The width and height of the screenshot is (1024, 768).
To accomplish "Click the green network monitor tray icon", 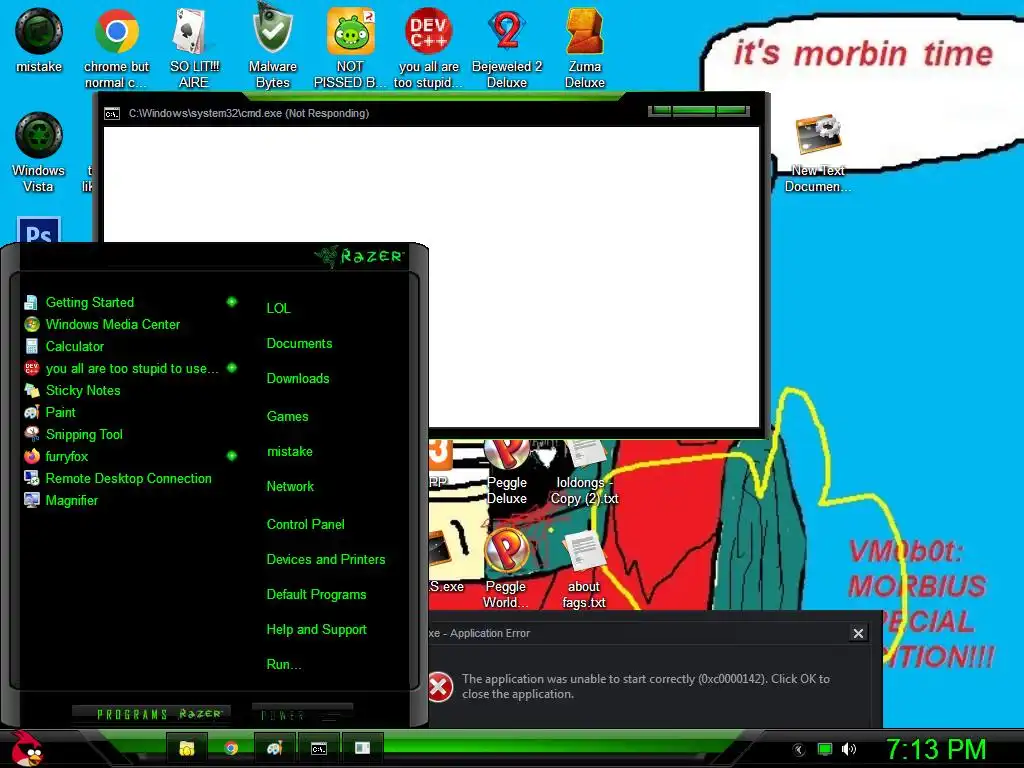I will click(x=825, y=749).
